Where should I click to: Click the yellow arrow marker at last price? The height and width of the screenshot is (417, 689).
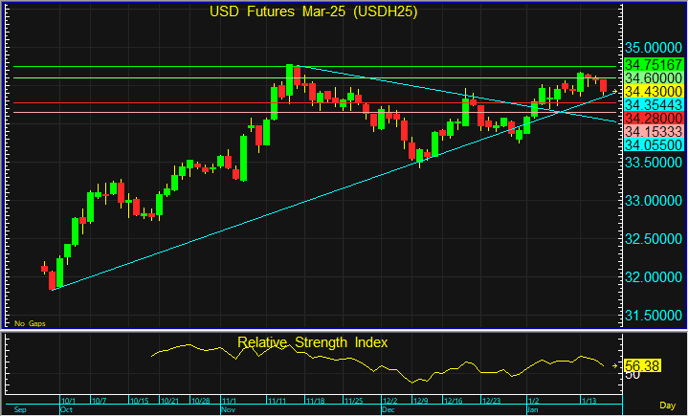(x=616, y=92)
